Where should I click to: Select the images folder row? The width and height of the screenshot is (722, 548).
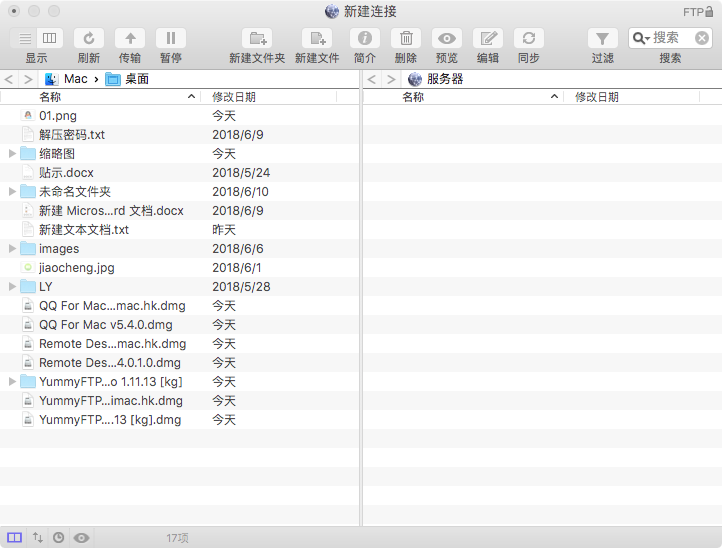(x=179, y=249)
